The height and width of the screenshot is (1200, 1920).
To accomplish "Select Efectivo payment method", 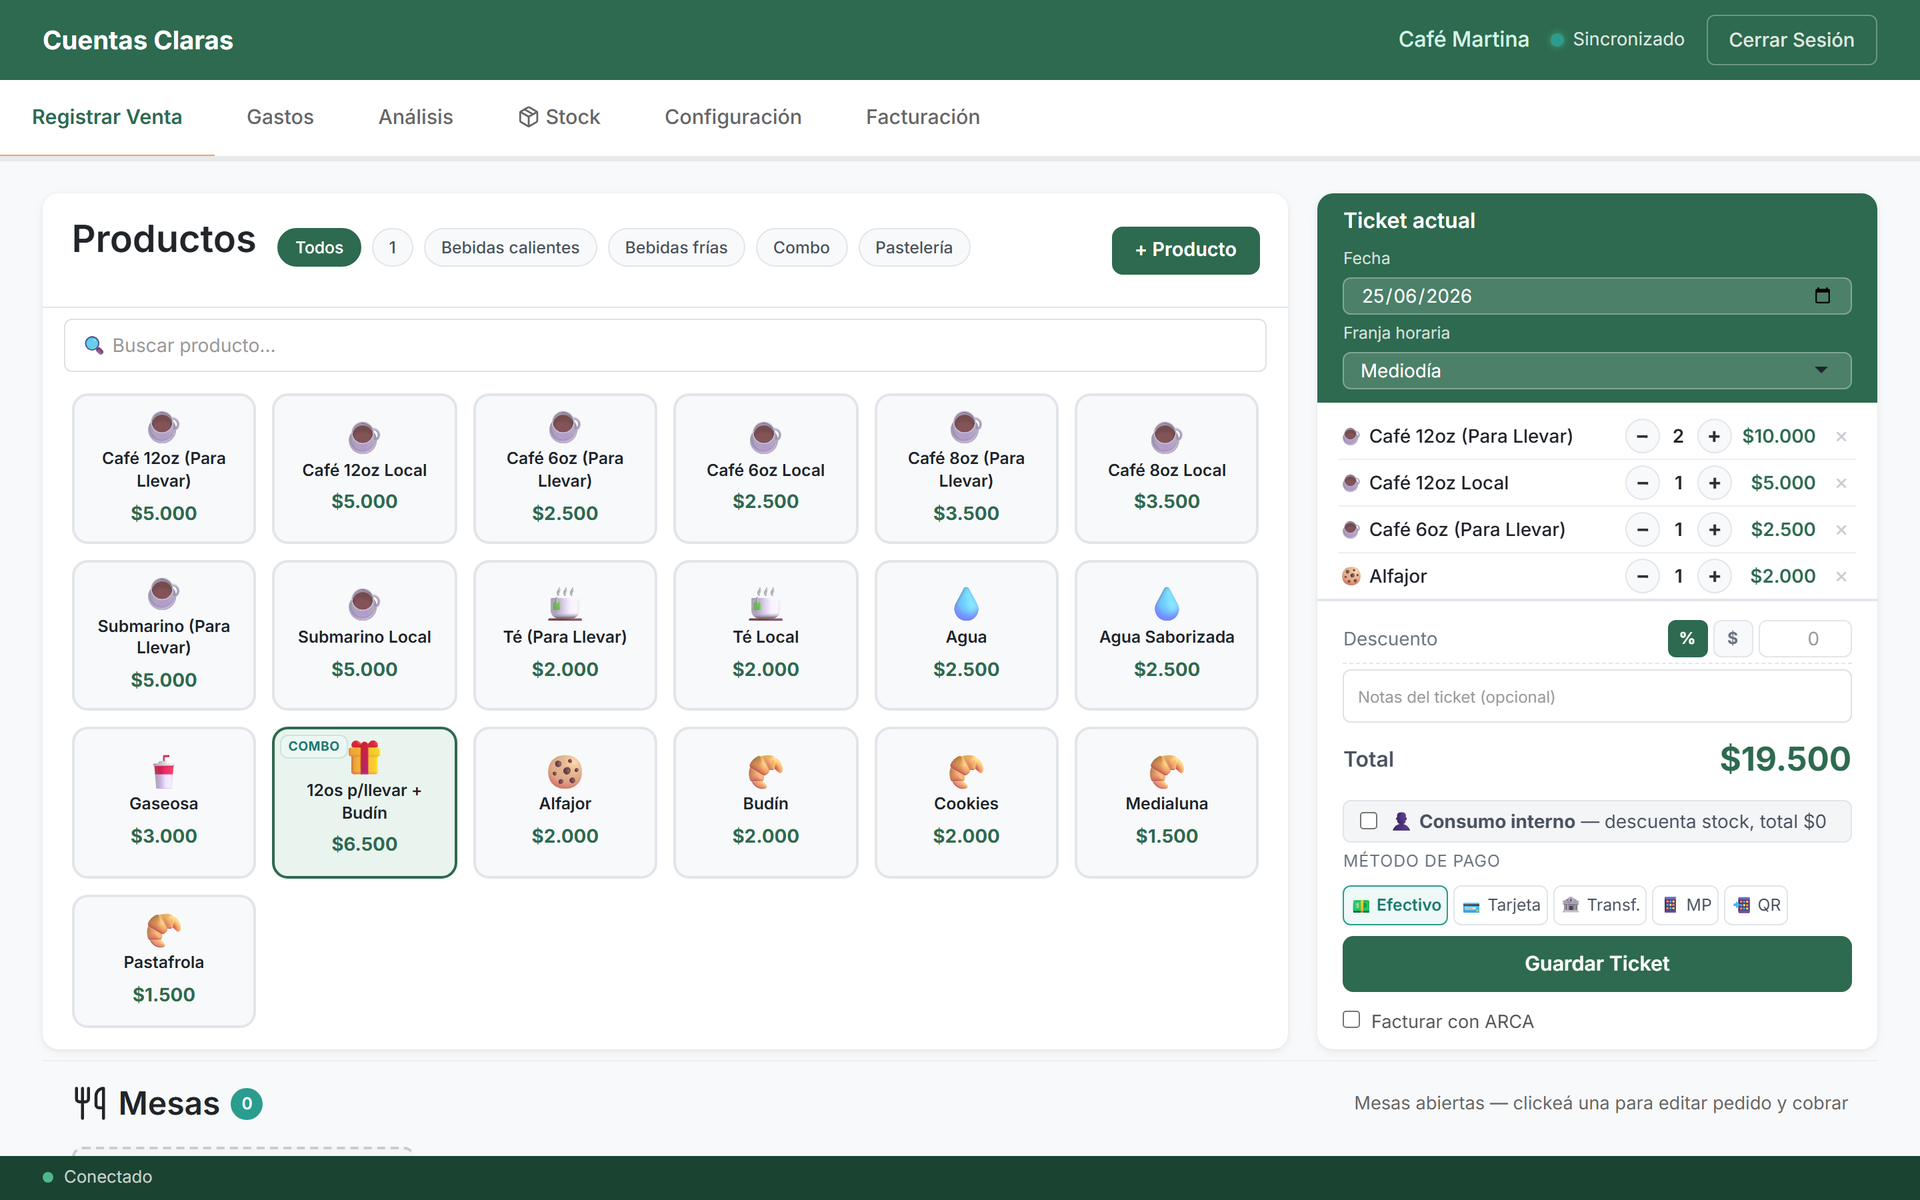I will tap(1395, 905).
